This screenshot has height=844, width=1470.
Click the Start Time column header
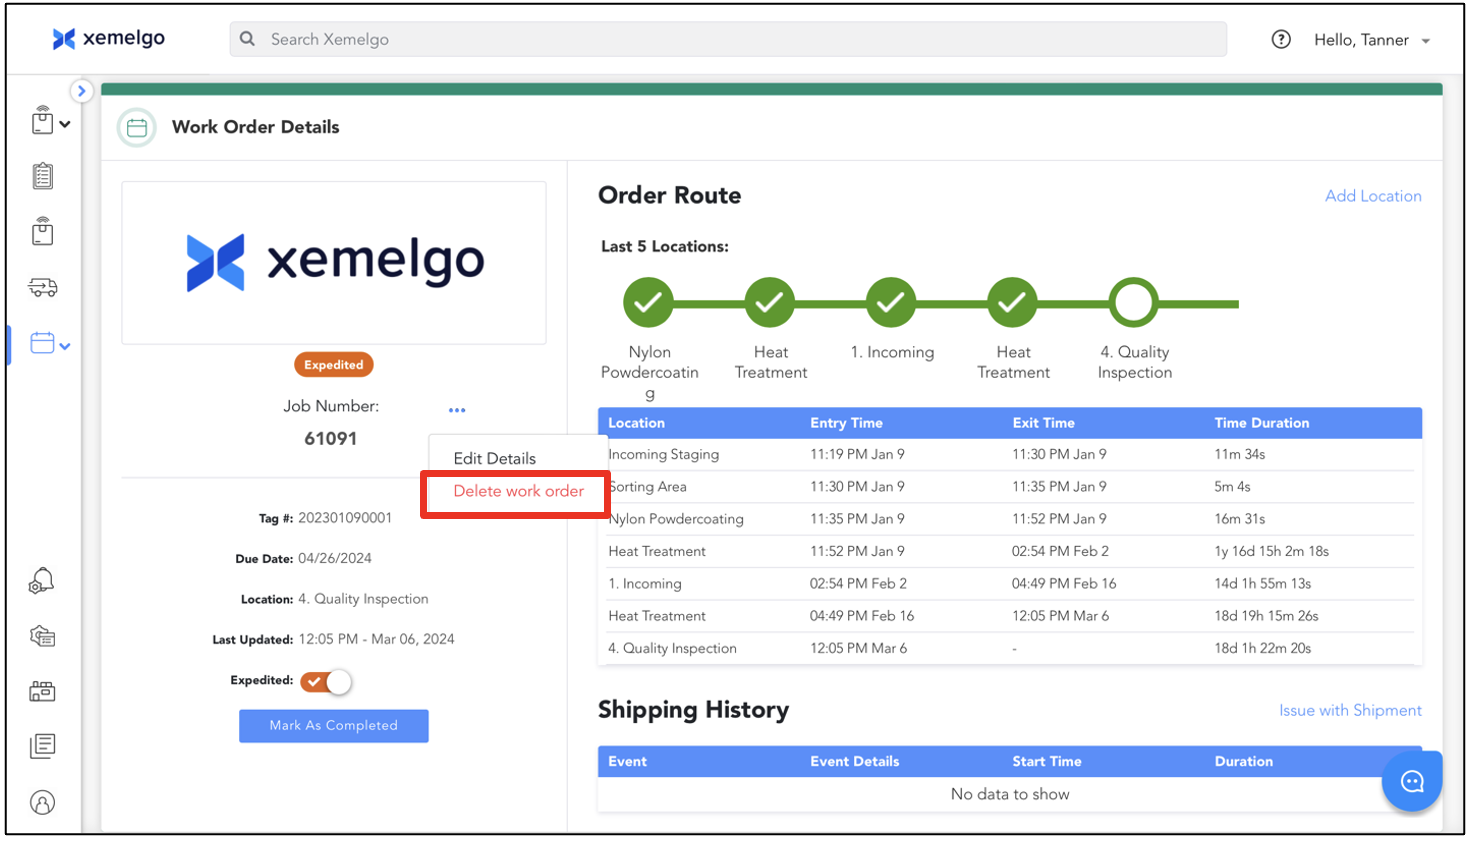(1046, 762)
